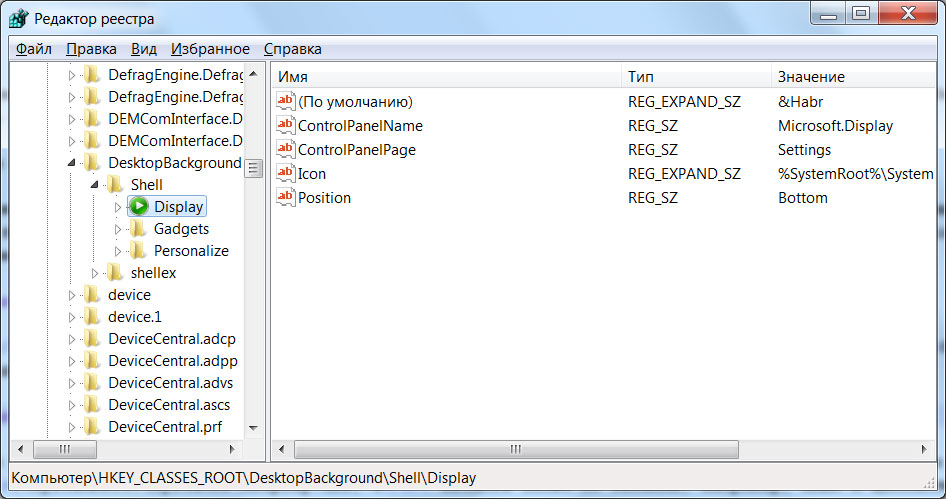Open the Файл menu
946x499 pixels.
click(34, 49)
